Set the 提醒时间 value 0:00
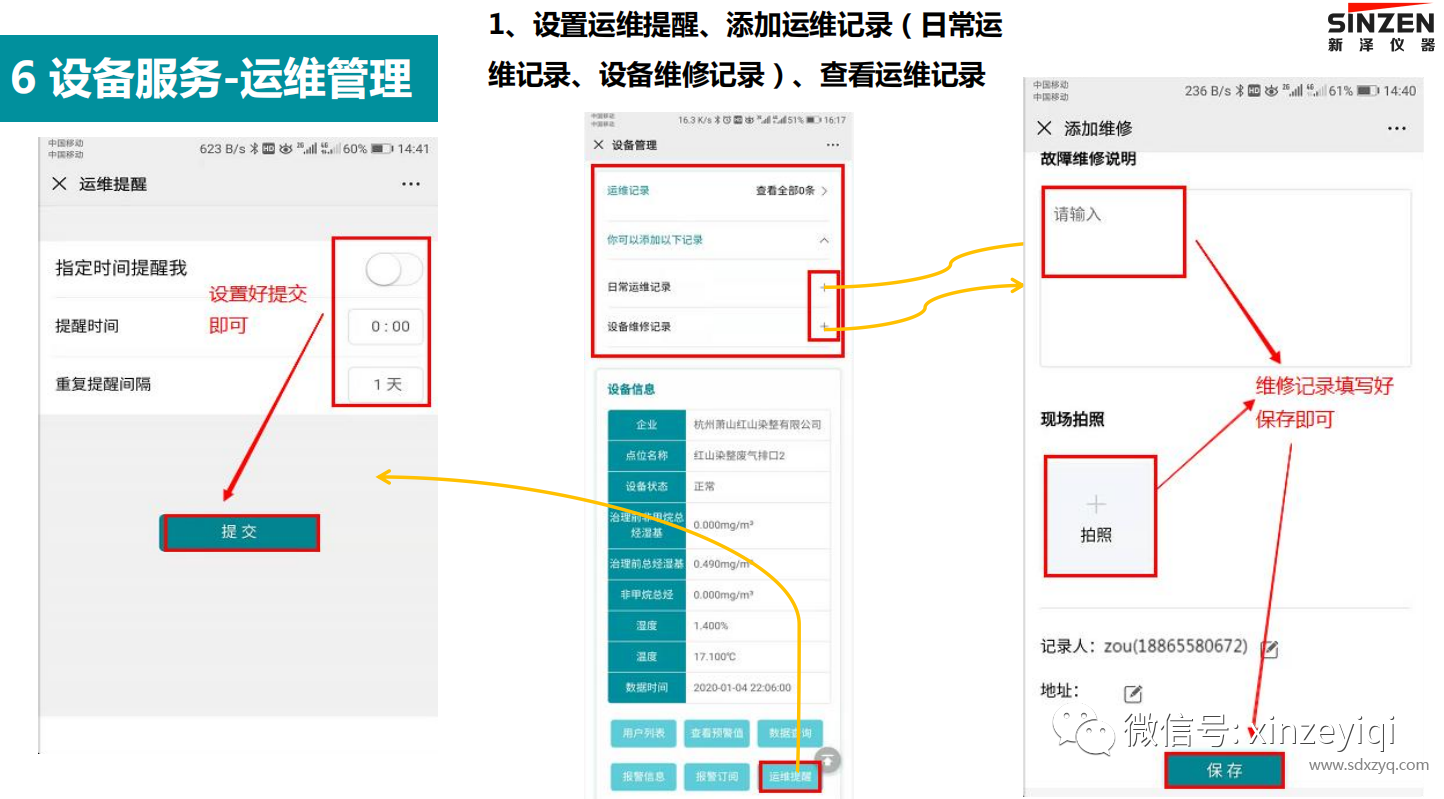1444x799 pixels. [x=386, y=327]
